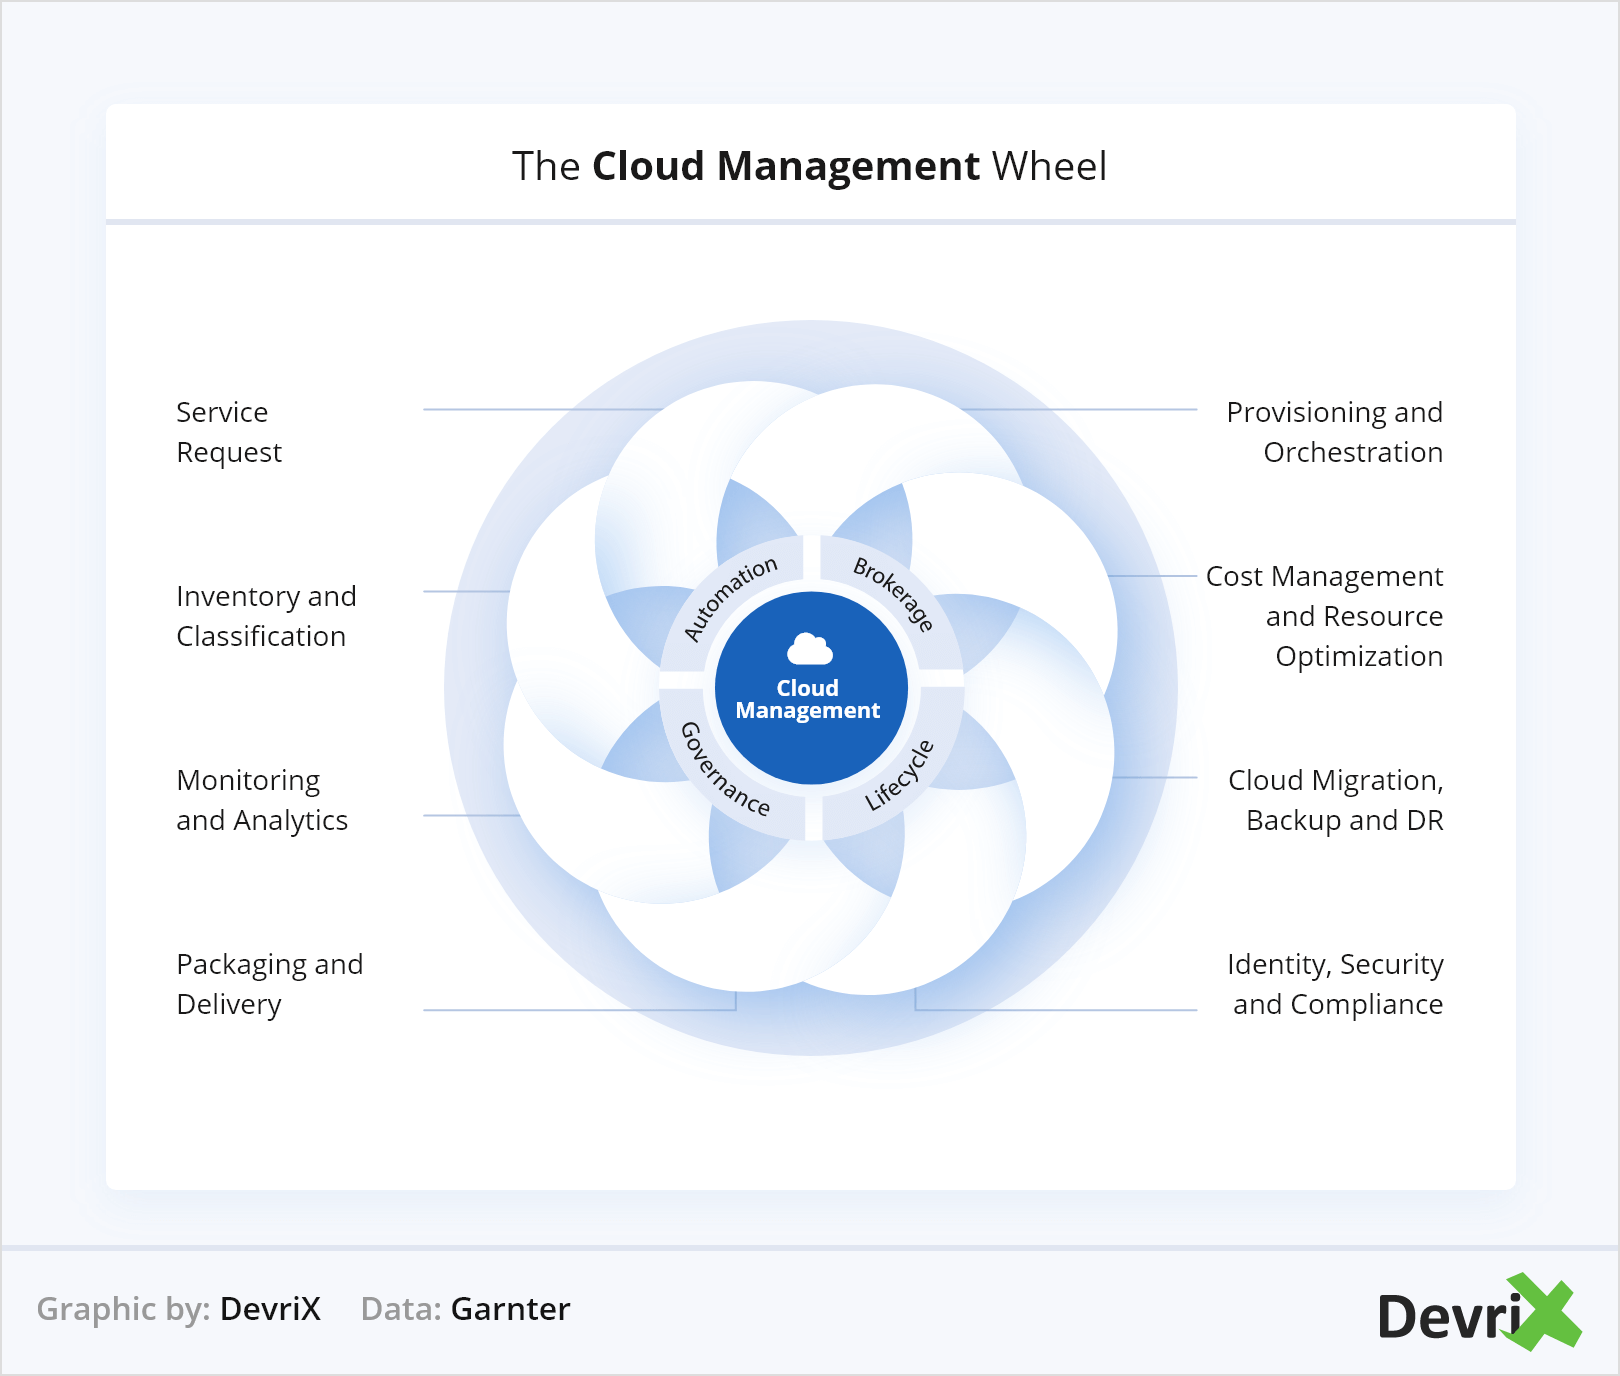Click the Service Request label
This screenshot has height=1376, width=1620.
[x=229, y=432]
